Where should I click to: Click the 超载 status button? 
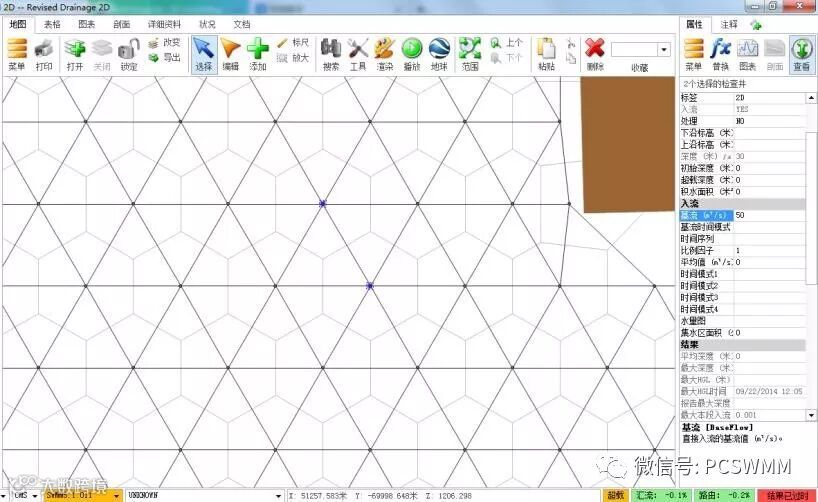click(616, 495)
